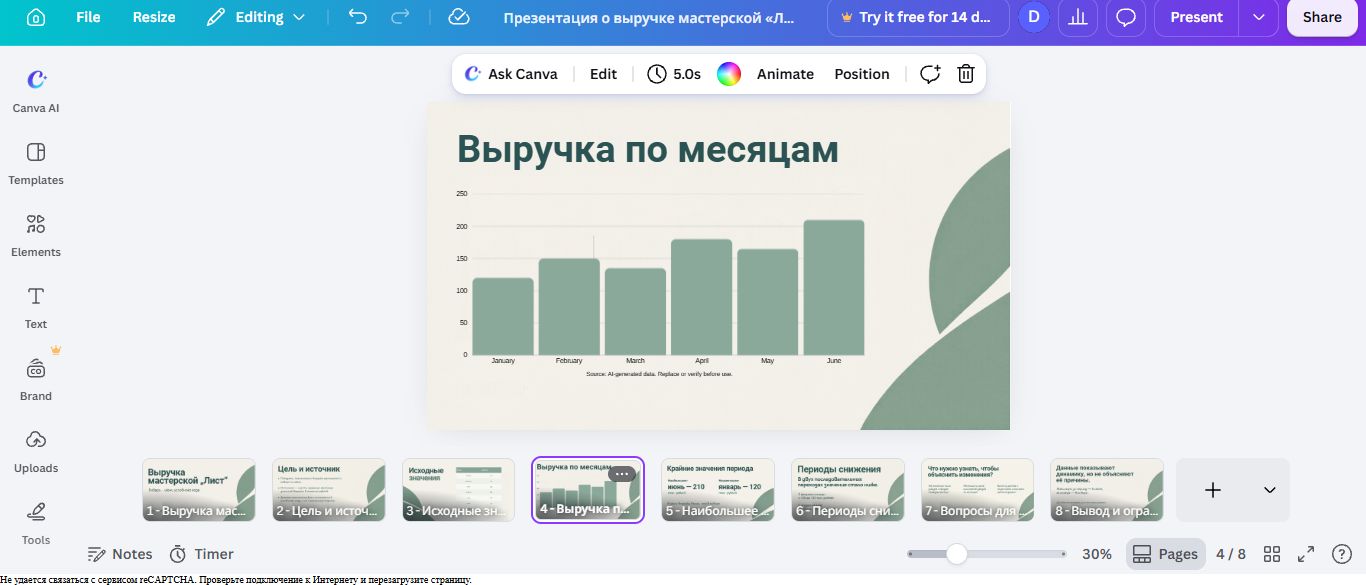The width and height of the screenshot is (1366, 585).
Task: Open the File menu
Action: pyautogui.click(x=88, y=17)
